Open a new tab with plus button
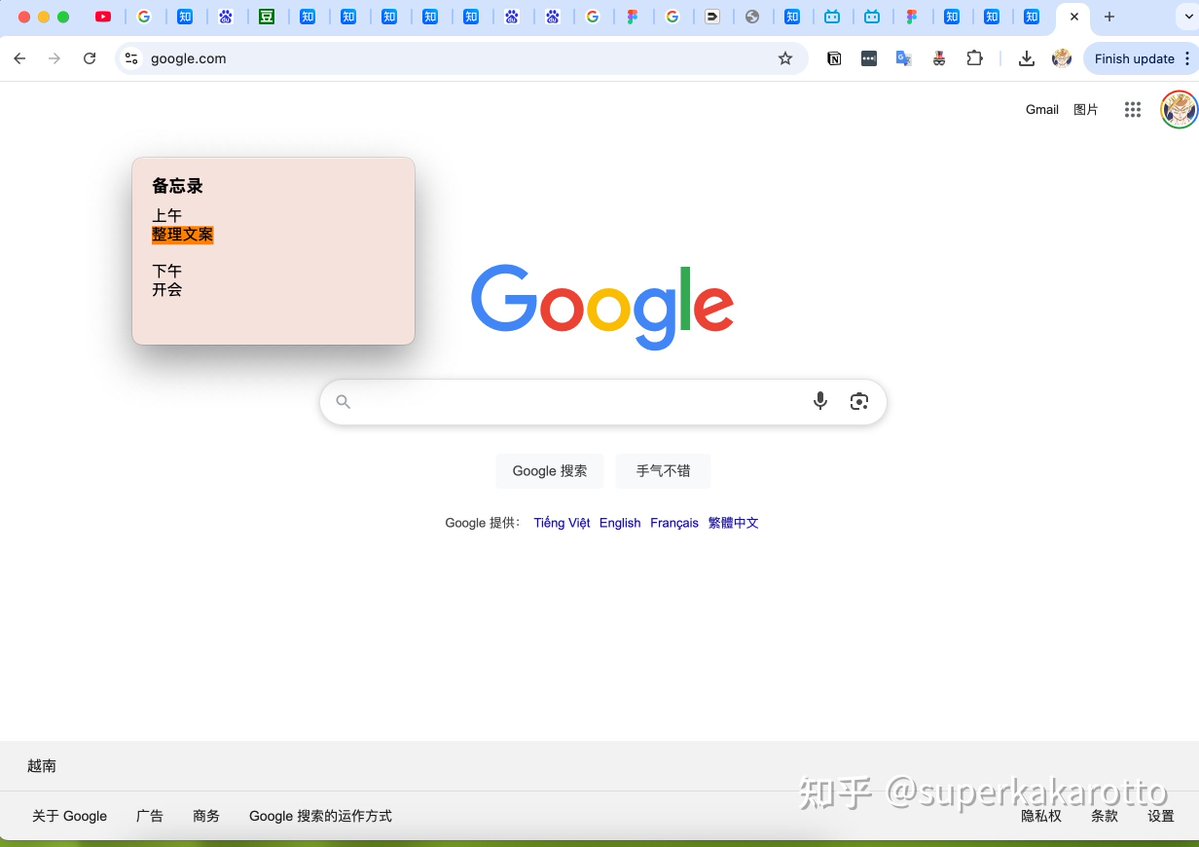The image size is (1199, 847). pos(1110,17)
